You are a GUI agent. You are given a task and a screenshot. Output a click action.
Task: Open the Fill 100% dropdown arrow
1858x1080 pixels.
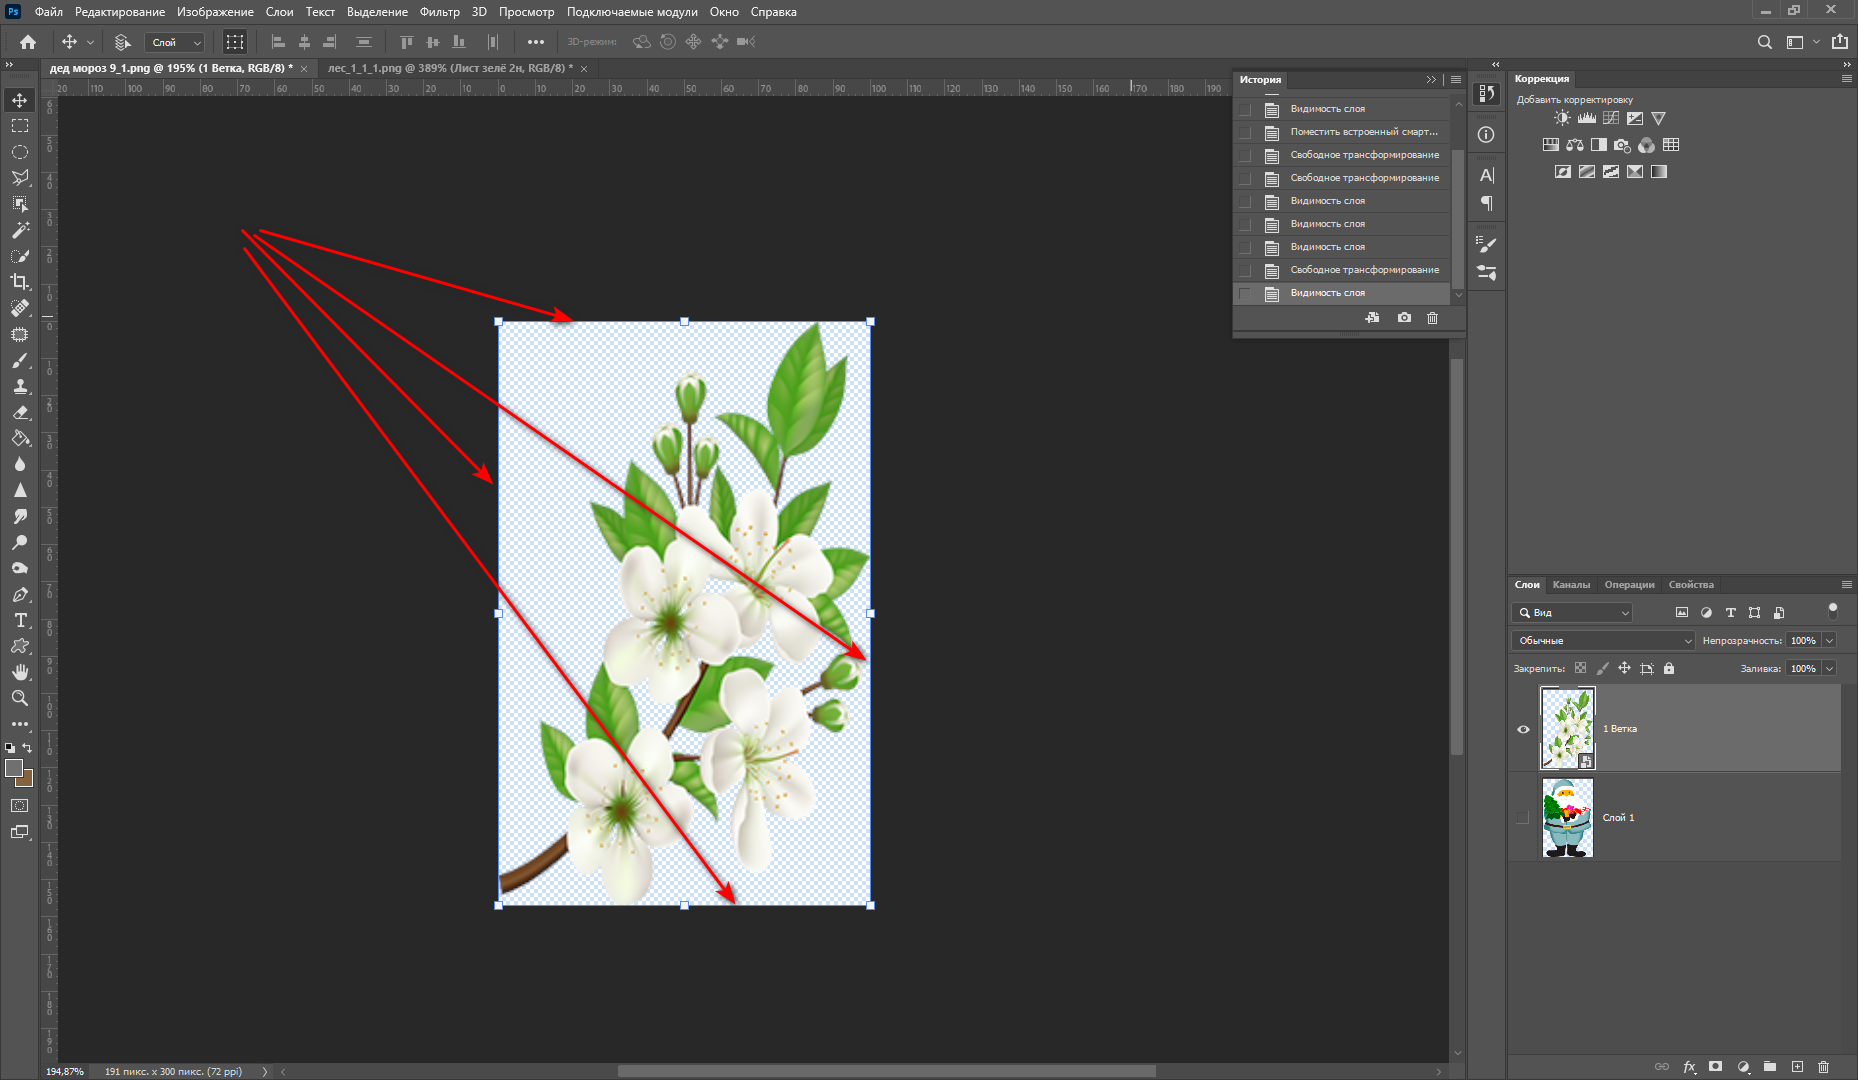[1830, 668]
